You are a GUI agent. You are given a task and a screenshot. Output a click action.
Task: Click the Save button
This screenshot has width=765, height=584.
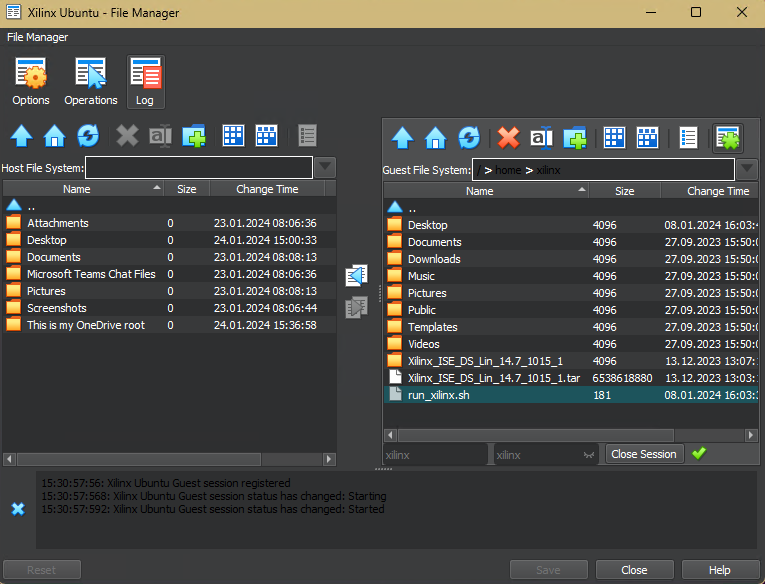(548, 570)
